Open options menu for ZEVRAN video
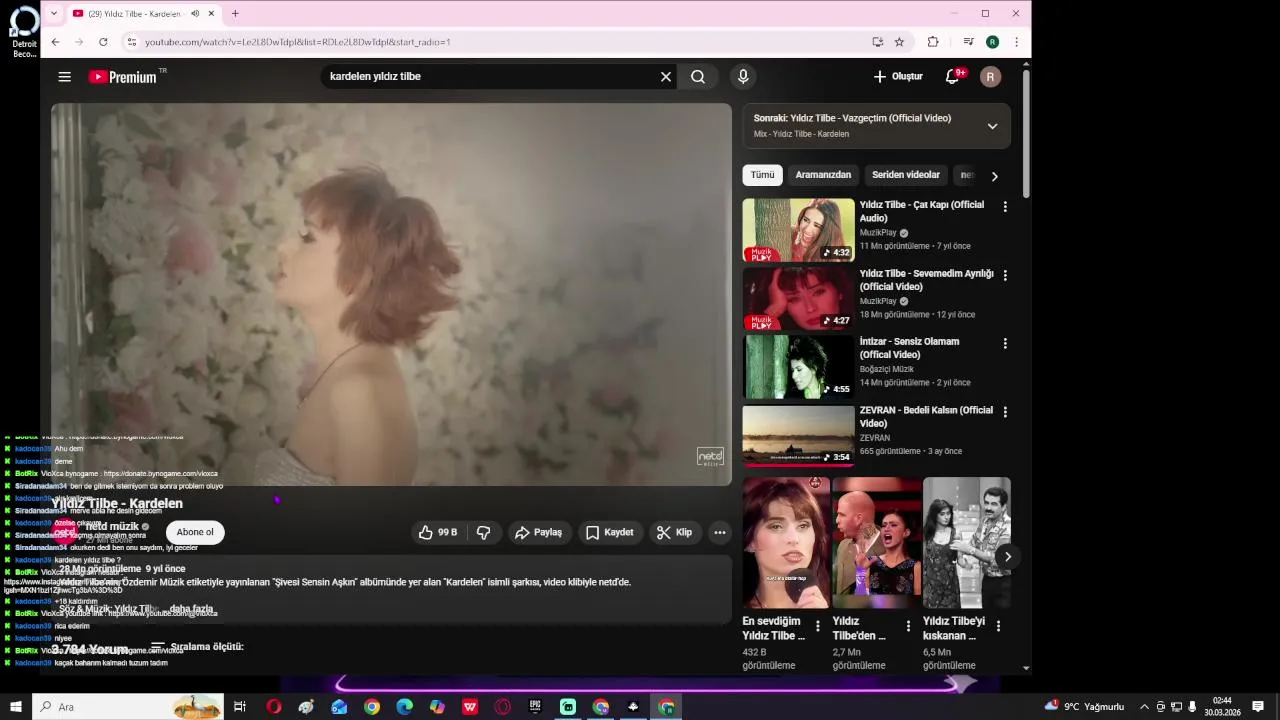This screenshot has height=720, width=1280. pyautogui.click(x=1005, y=412)
